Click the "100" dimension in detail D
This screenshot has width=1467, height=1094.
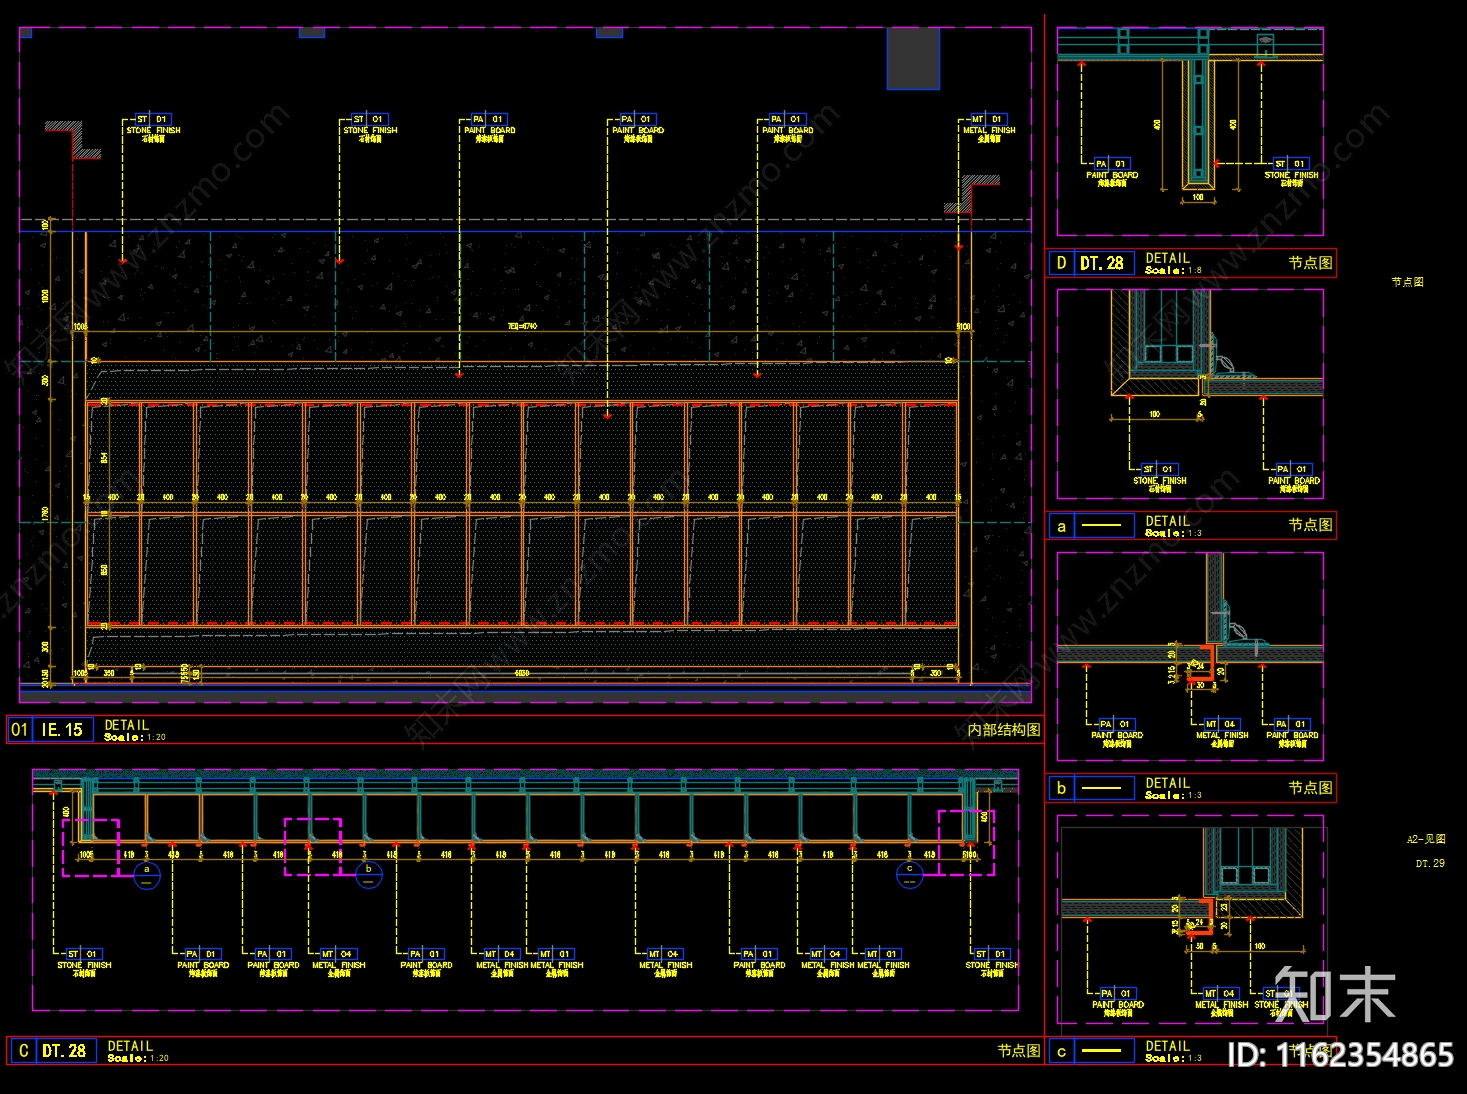(1198, 198)
